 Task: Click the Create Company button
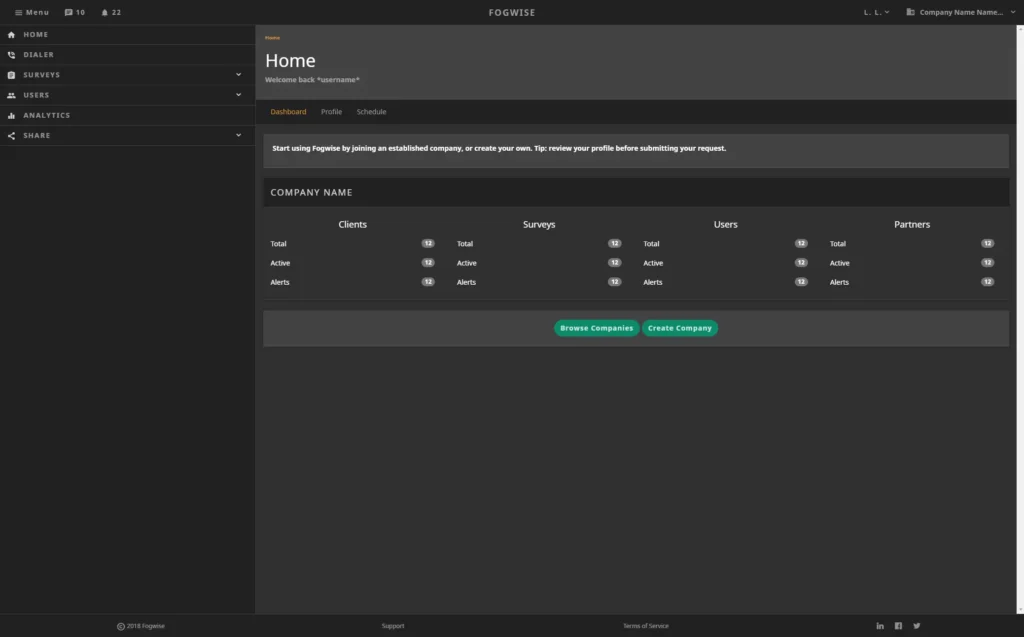pos(679,328)
